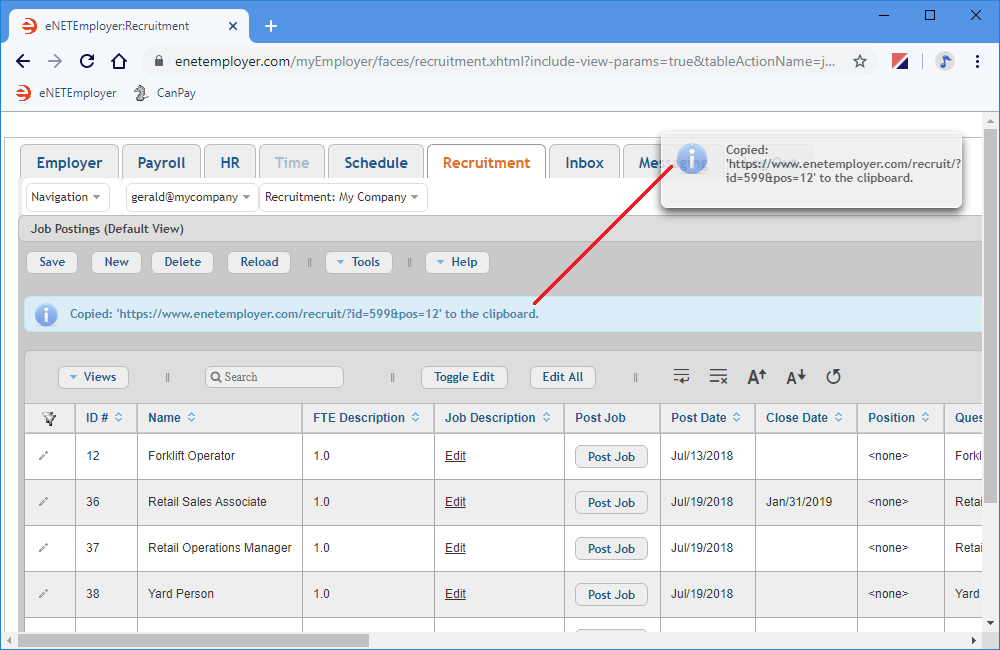Click pencil edit icon for Forklift Operator row
This screenshot has height=650, width=1000.
43,456
